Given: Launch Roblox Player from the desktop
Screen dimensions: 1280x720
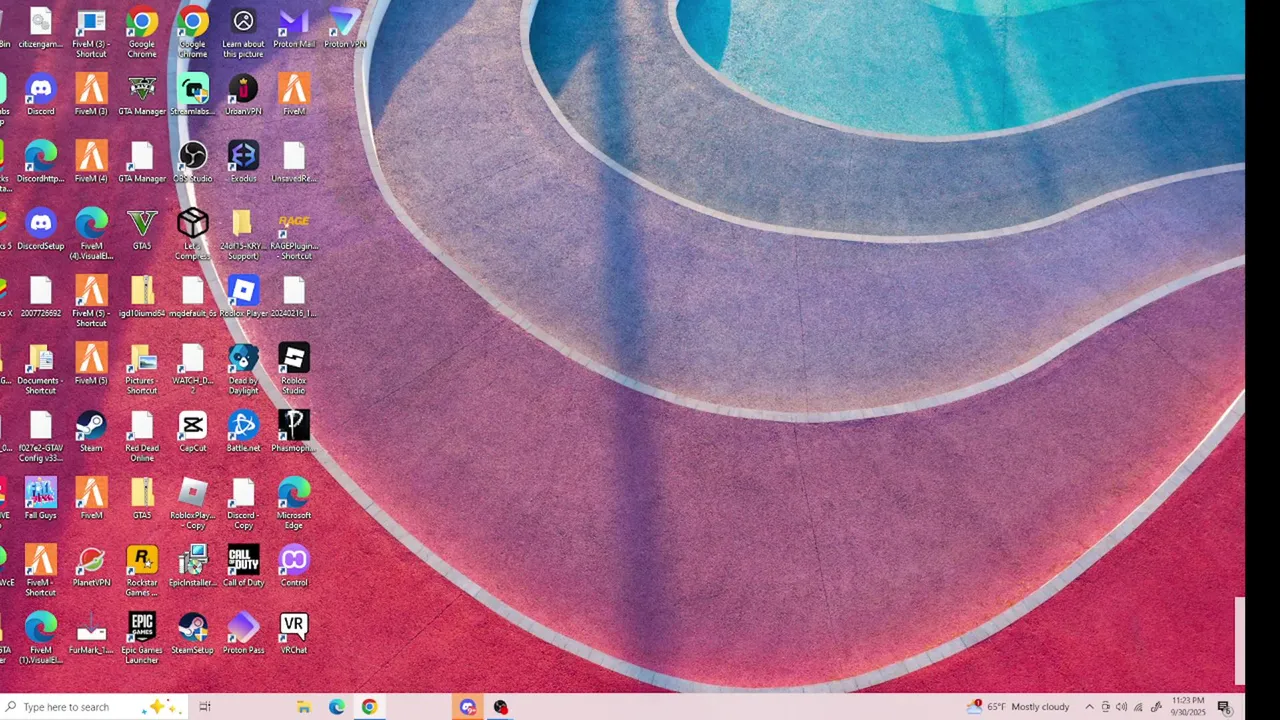Looking at the screenshot, I should [x=243, y=297].
